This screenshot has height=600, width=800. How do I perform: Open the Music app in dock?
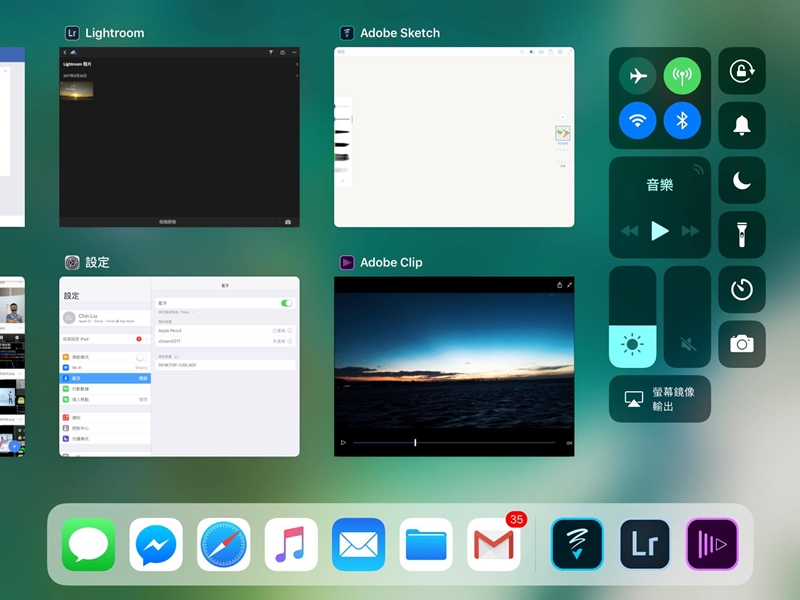pyautogui.click(x=291, y=544)
